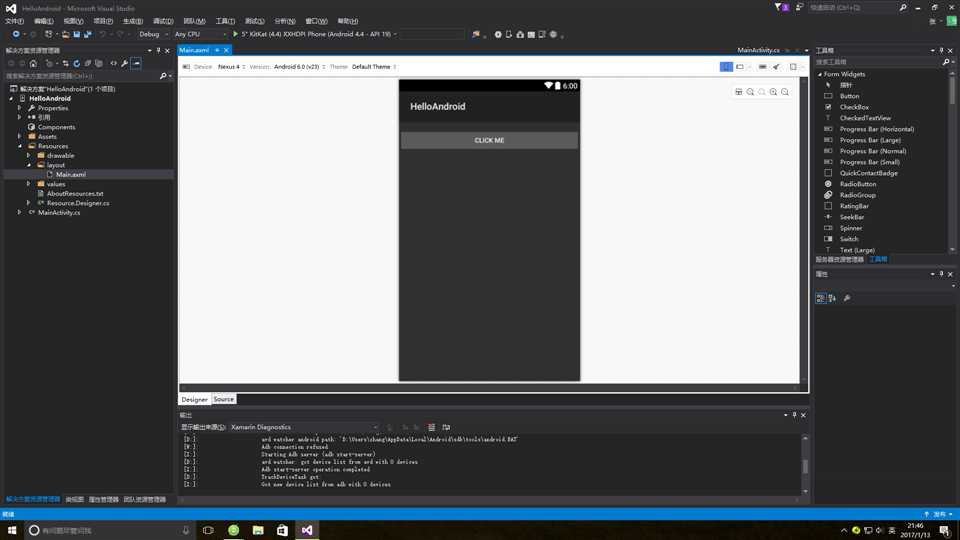Click the Save All toolbar icon
This screenshot has height=540, width=960.
[88, 34]
